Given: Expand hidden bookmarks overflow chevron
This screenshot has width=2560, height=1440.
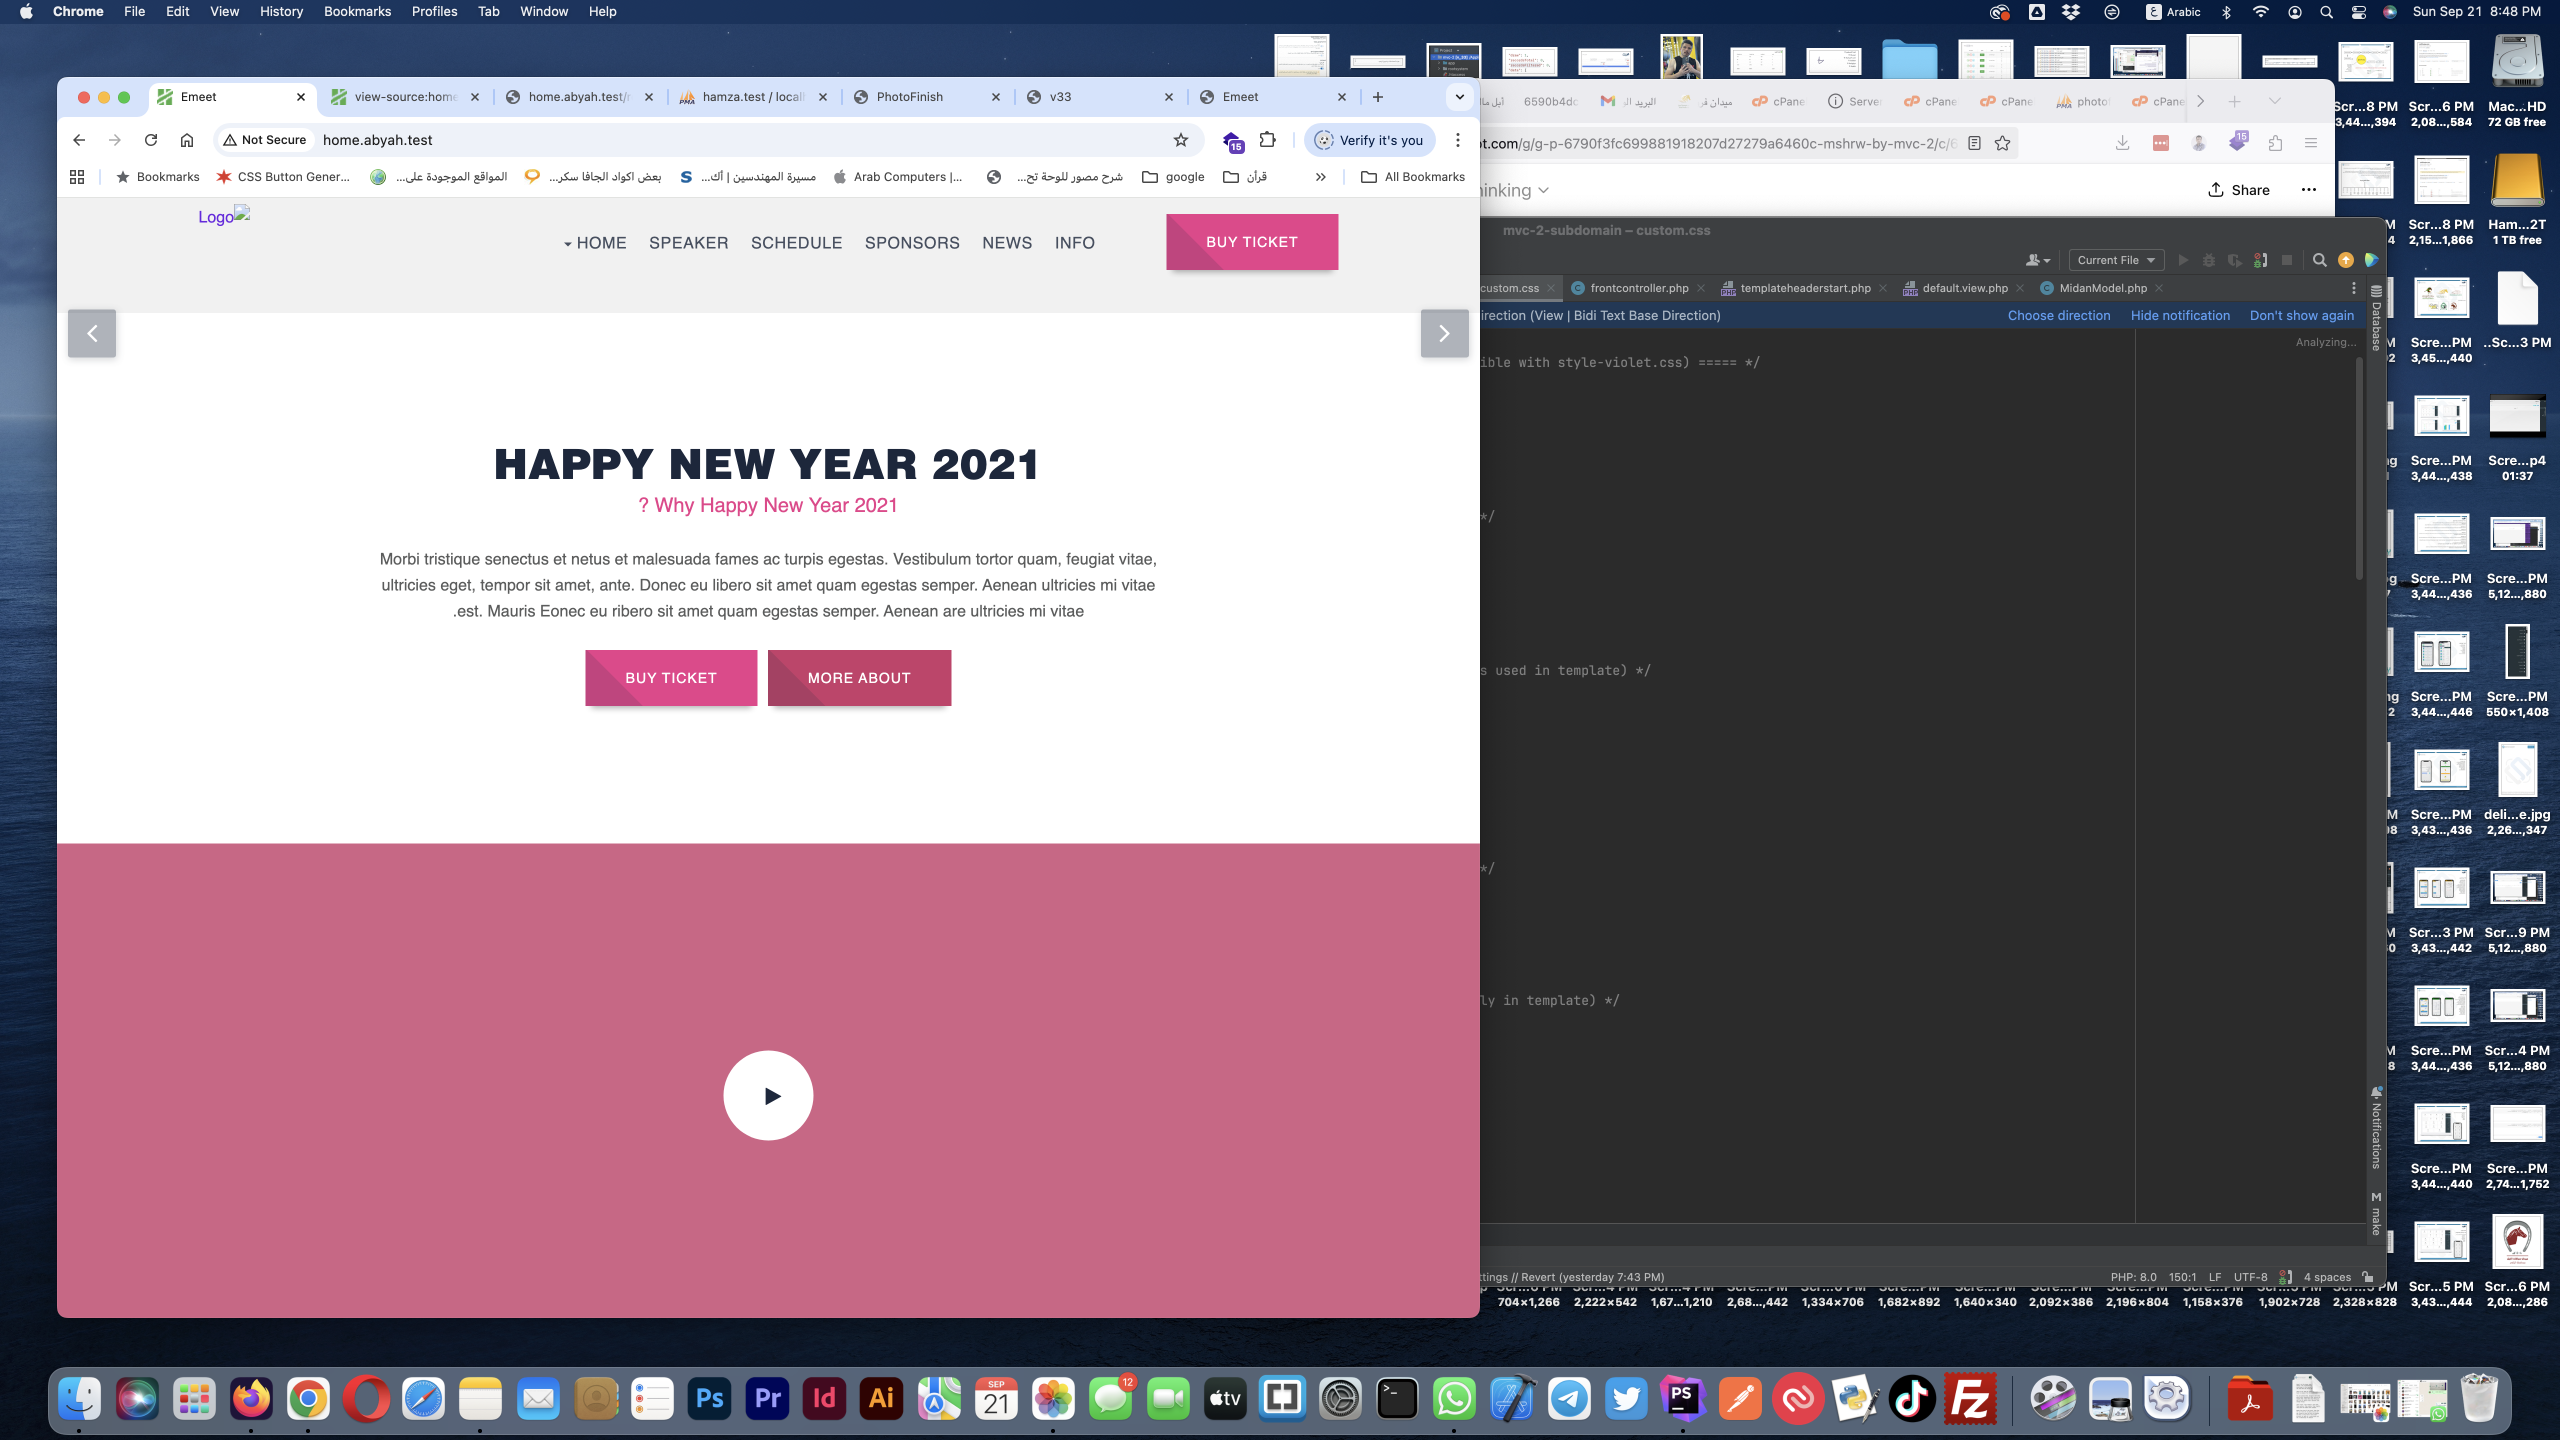Looking at the screenshot, I should pyautogui.click(x=1320, y=177).
